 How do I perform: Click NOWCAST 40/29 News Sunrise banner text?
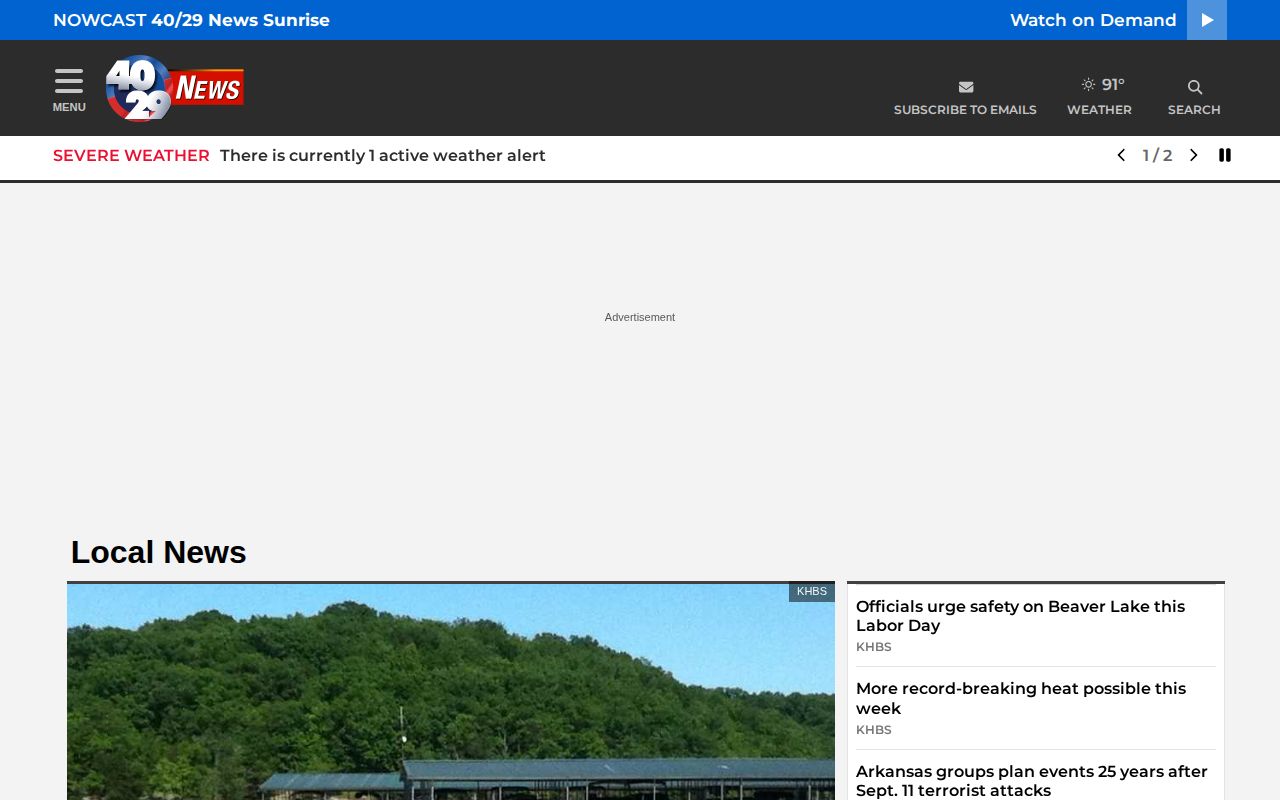191,20
